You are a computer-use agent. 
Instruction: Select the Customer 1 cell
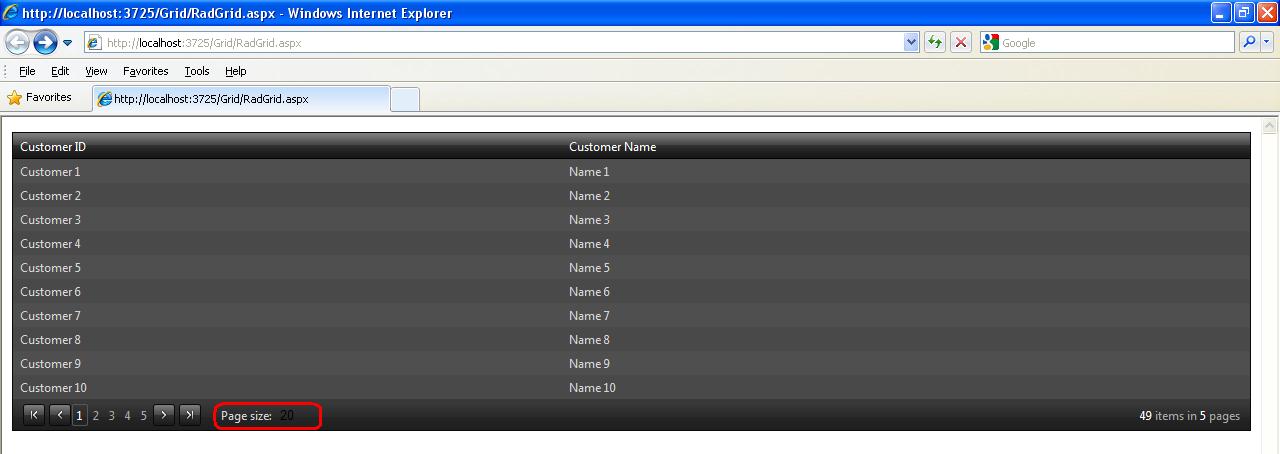tap(287, 172)
